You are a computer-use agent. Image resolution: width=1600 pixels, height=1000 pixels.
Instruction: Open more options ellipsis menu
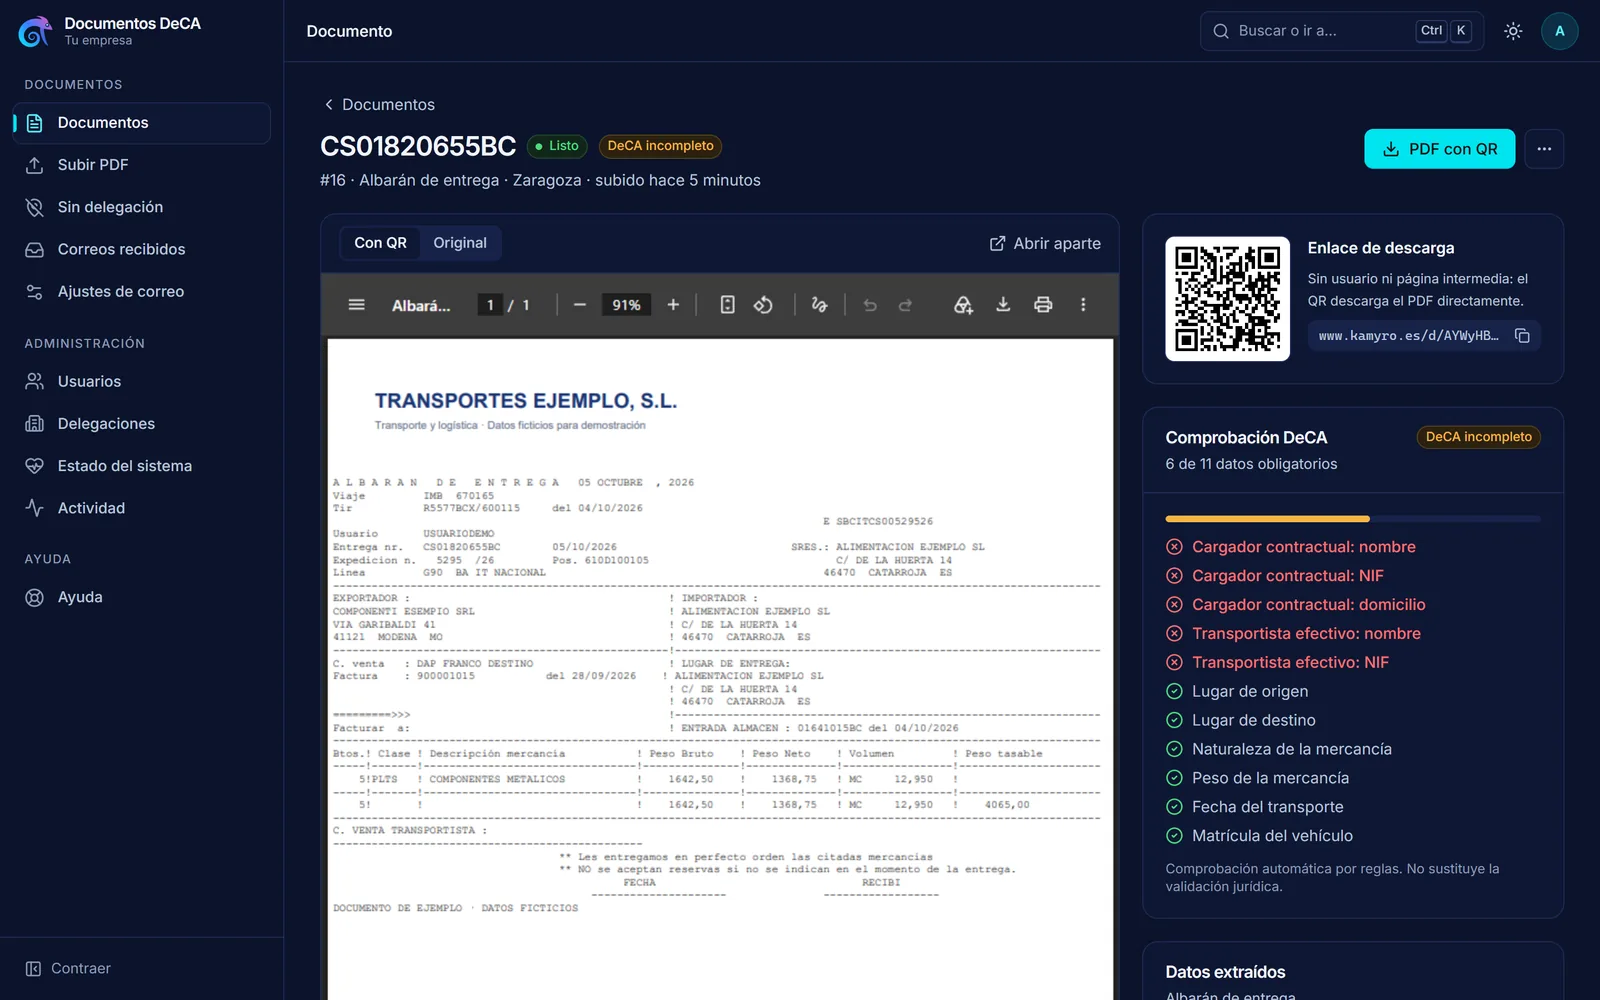click(x=1544, y=149)
